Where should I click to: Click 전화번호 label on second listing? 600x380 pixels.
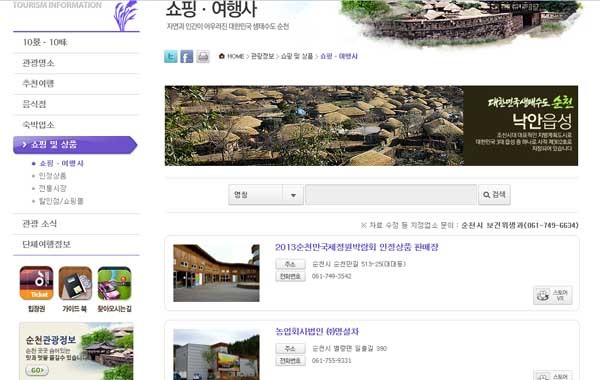290,360
